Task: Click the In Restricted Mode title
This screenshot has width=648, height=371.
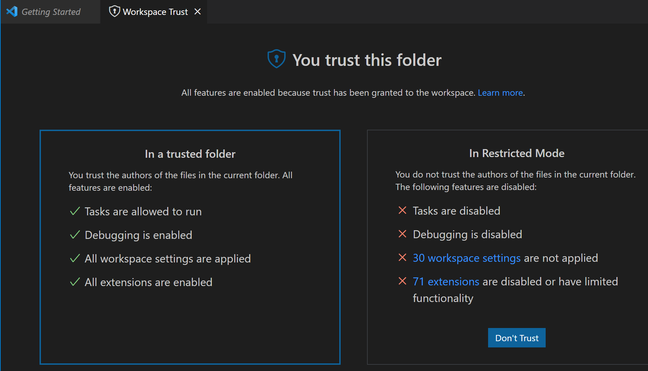Action: [x=517, y=153]
